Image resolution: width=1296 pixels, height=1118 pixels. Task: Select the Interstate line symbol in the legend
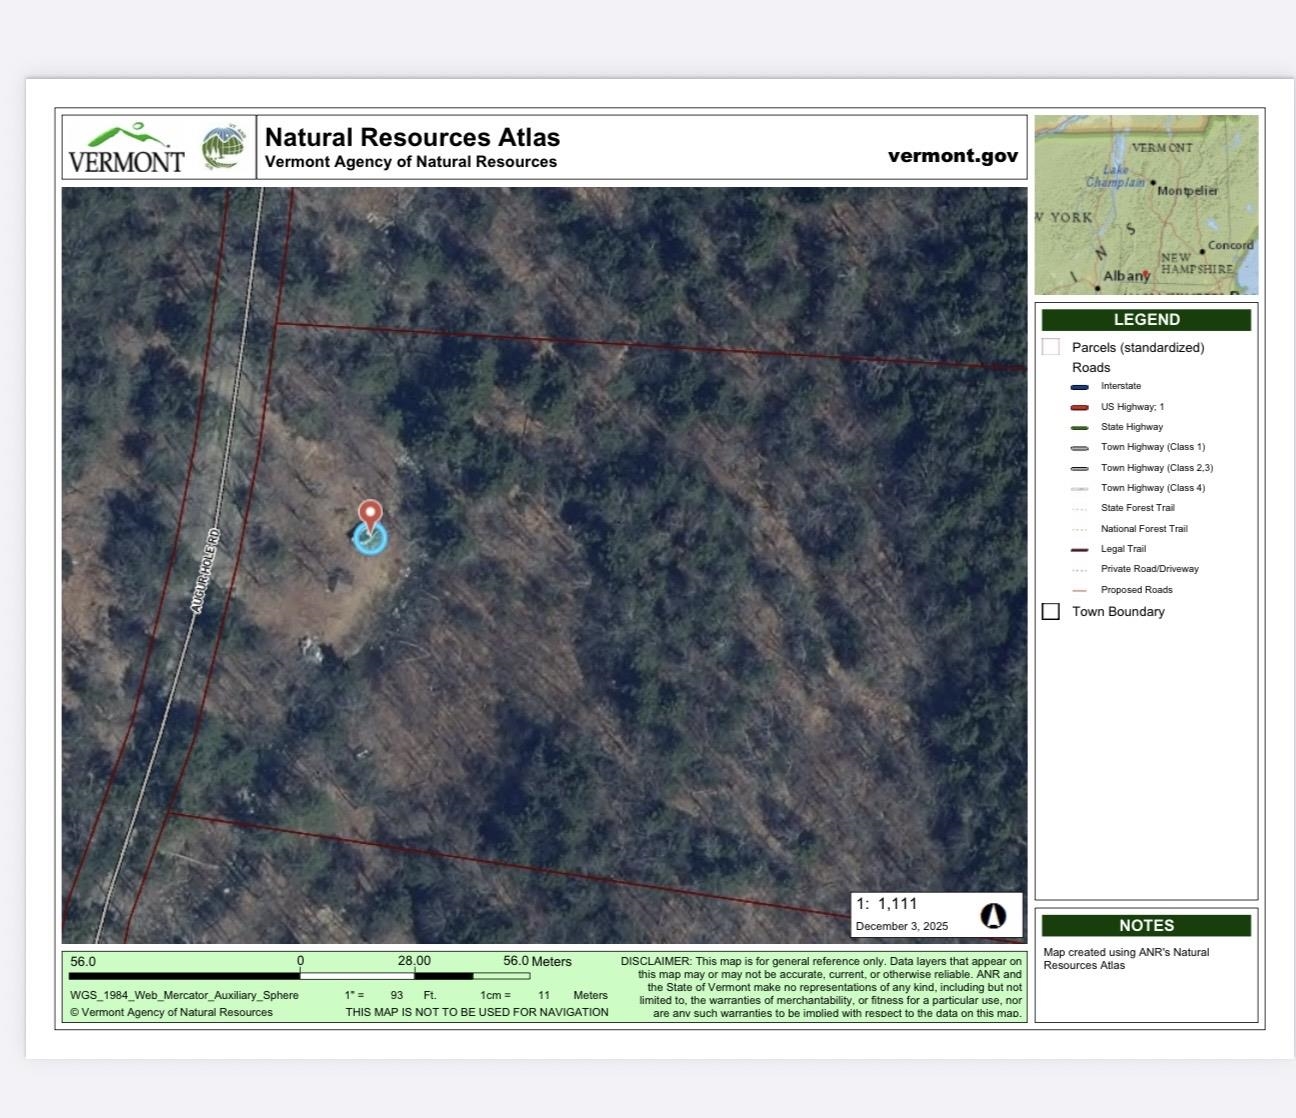coord(1079,385)
